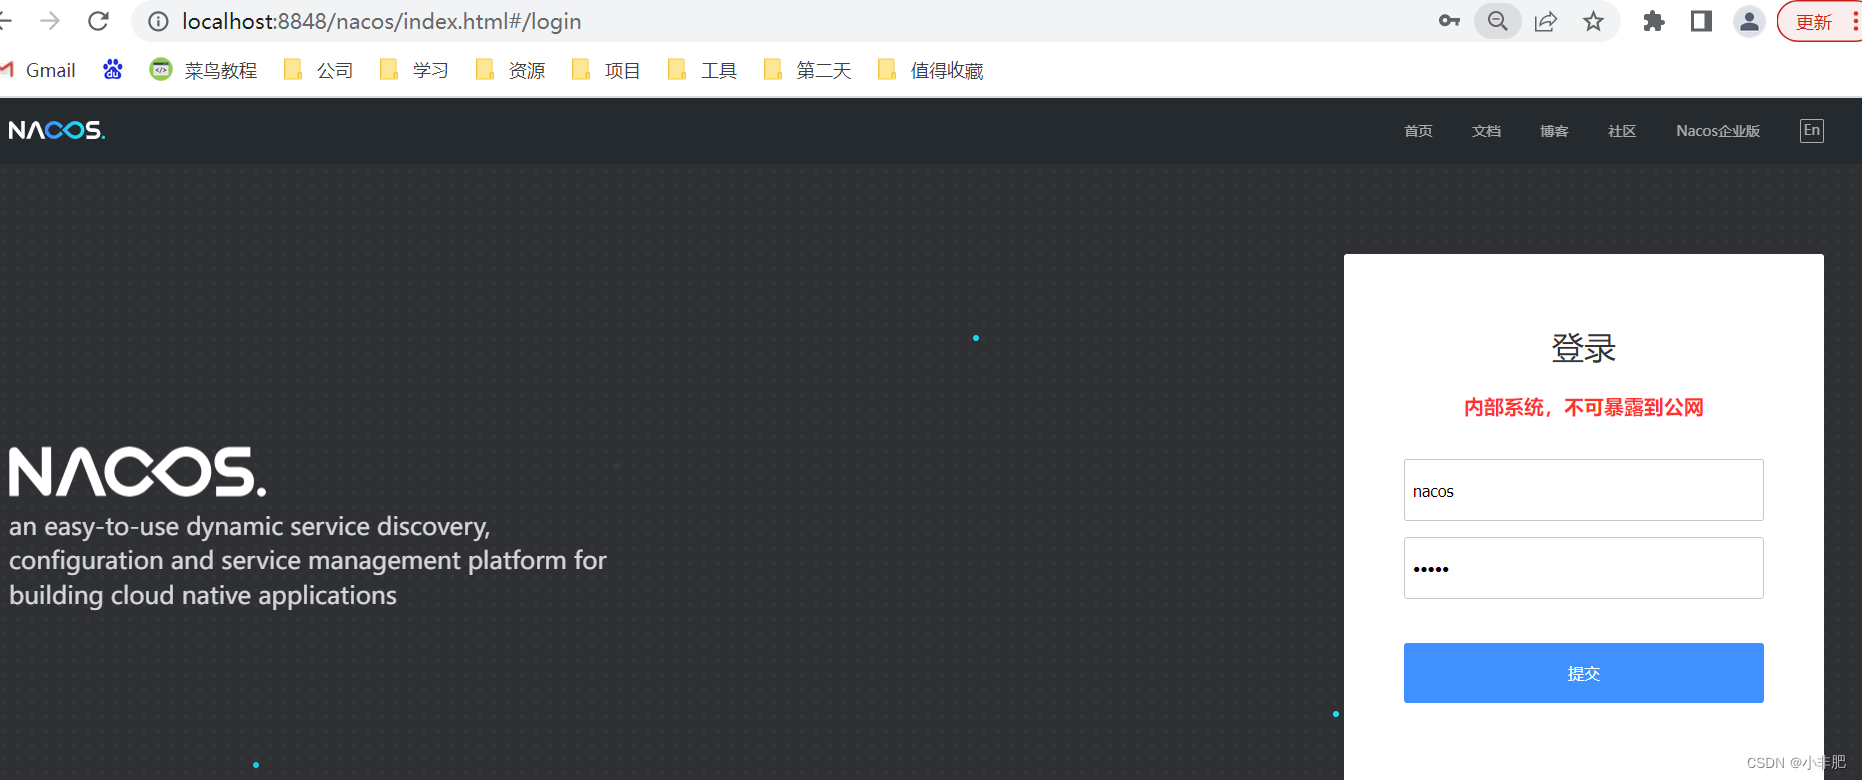Bookmark this page with the star icon
This screenshot has height=780, width=1862.
1593,21
